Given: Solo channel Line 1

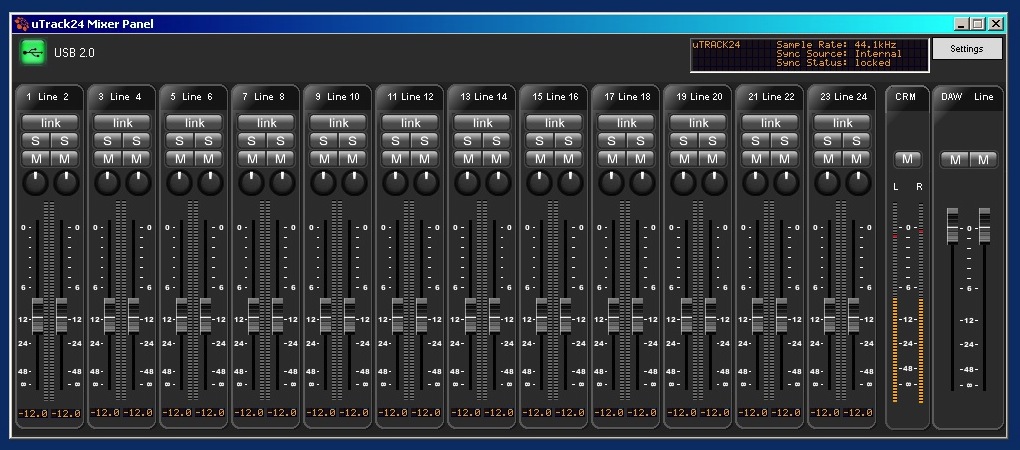Looking at the screenshot, I should [x=36, y=141].
